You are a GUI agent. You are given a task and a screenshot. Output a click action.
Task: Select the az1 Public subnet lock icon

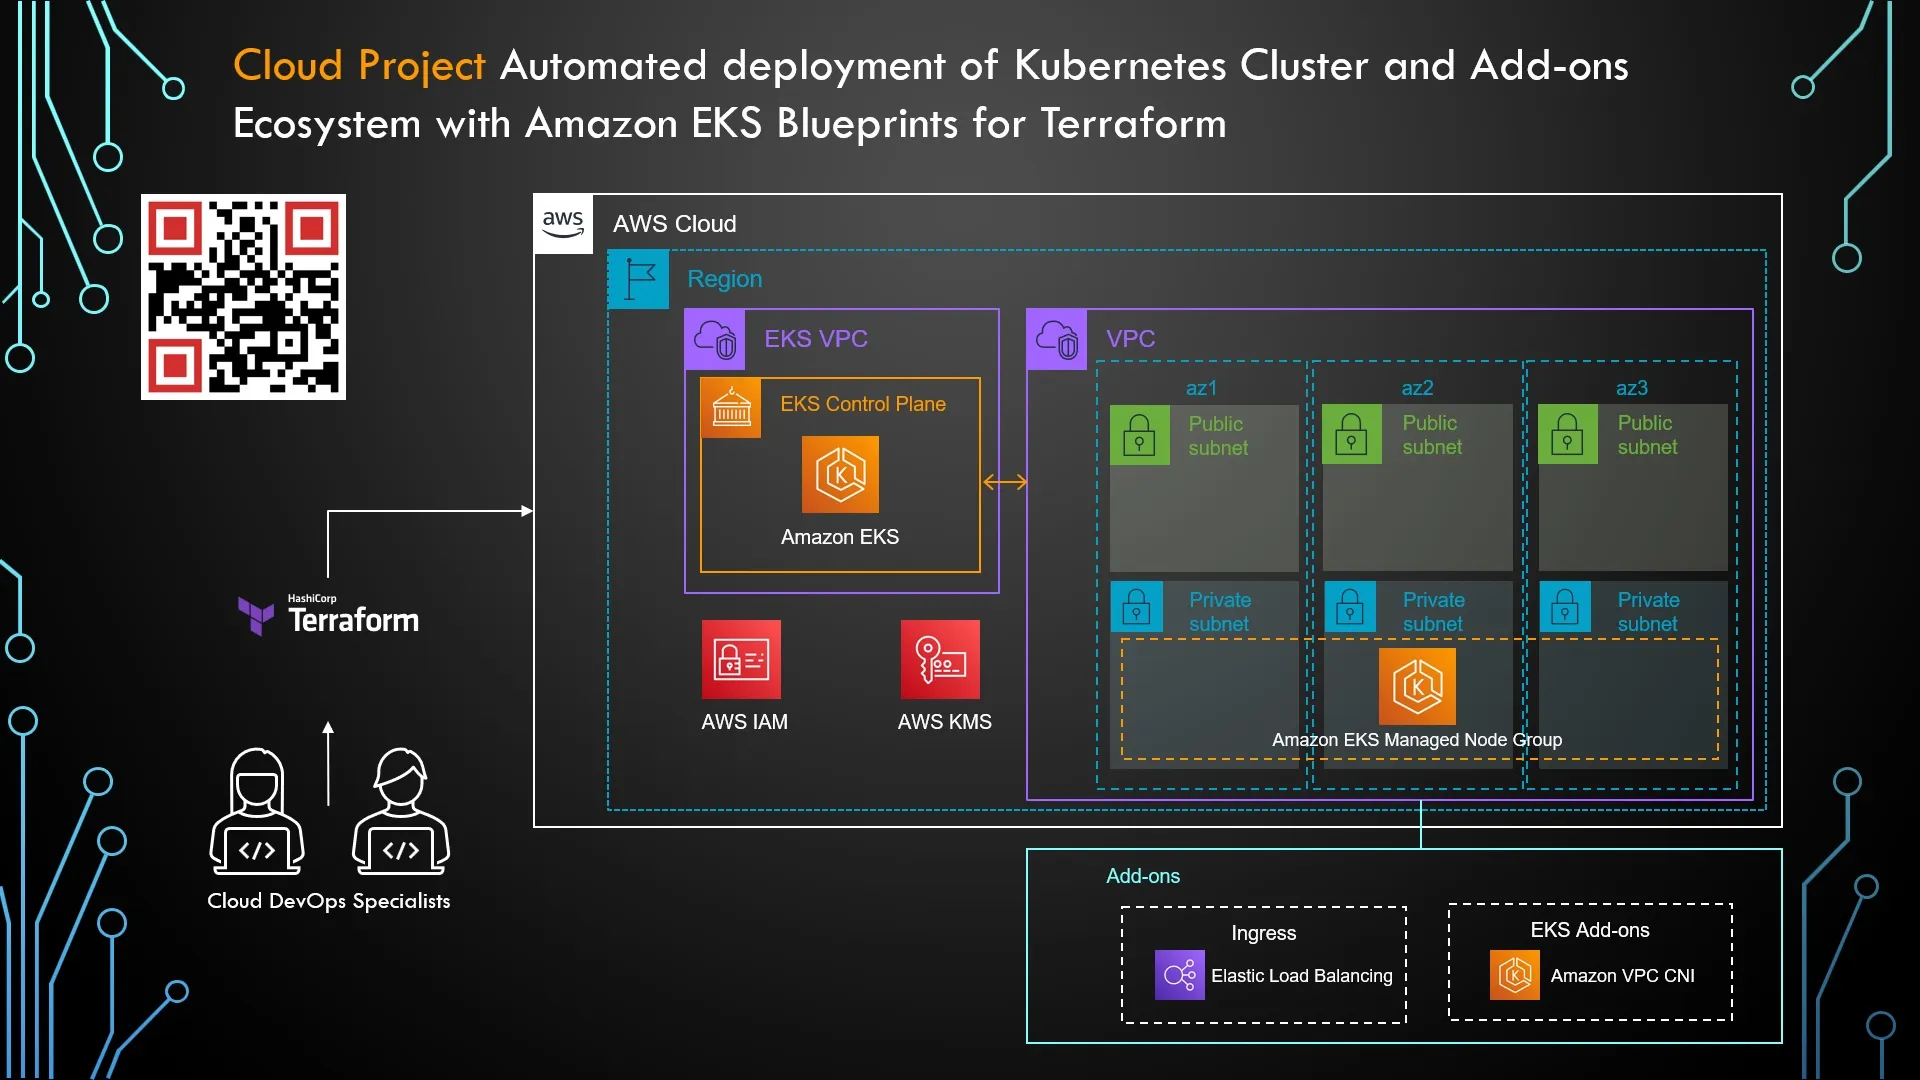[x=1139, y=435]
